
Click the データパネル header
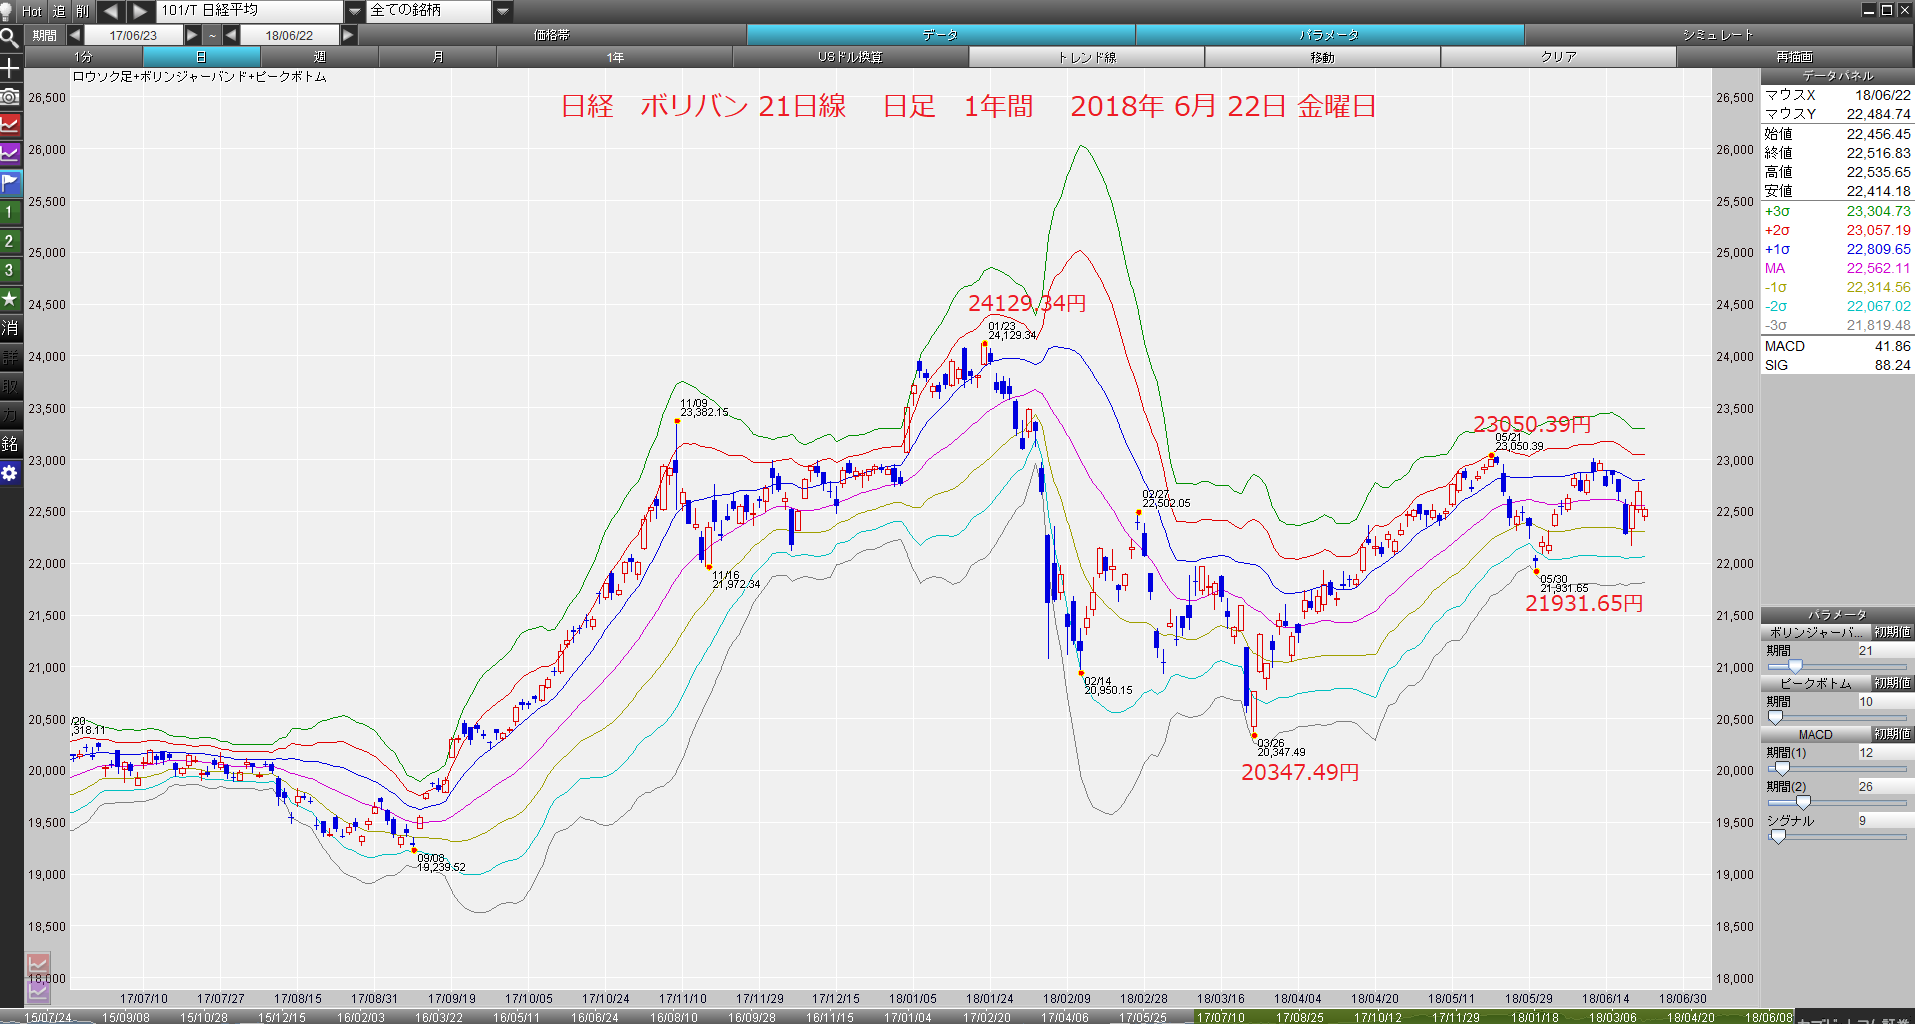1837,76
